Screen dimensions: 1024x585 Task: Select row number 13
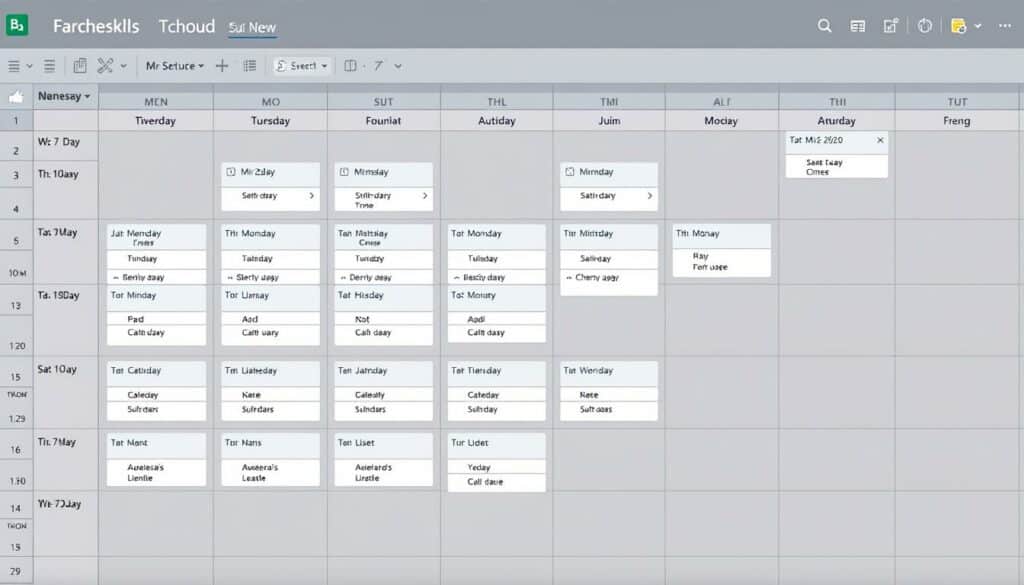pos(16,306)
